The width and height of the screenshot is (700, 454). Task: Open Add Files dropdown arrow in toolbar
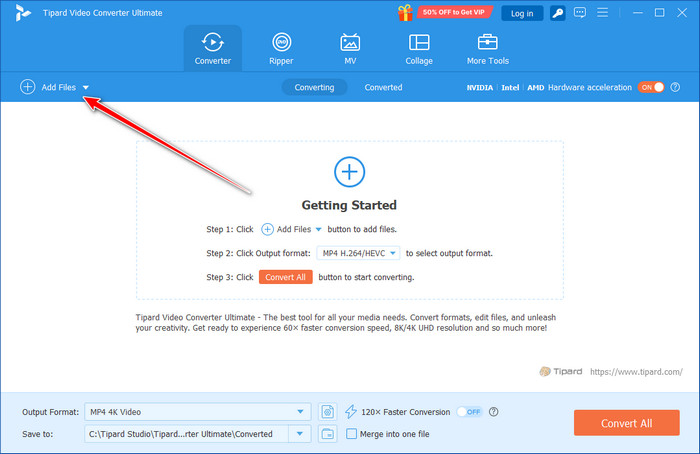pyautogui.click(x=86, y=88)
